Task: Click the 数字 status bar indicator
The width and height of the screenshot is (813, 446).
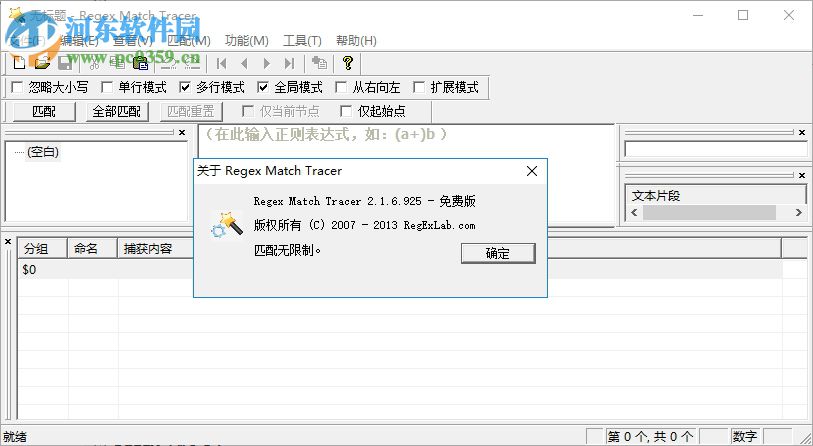Action: 745,437
